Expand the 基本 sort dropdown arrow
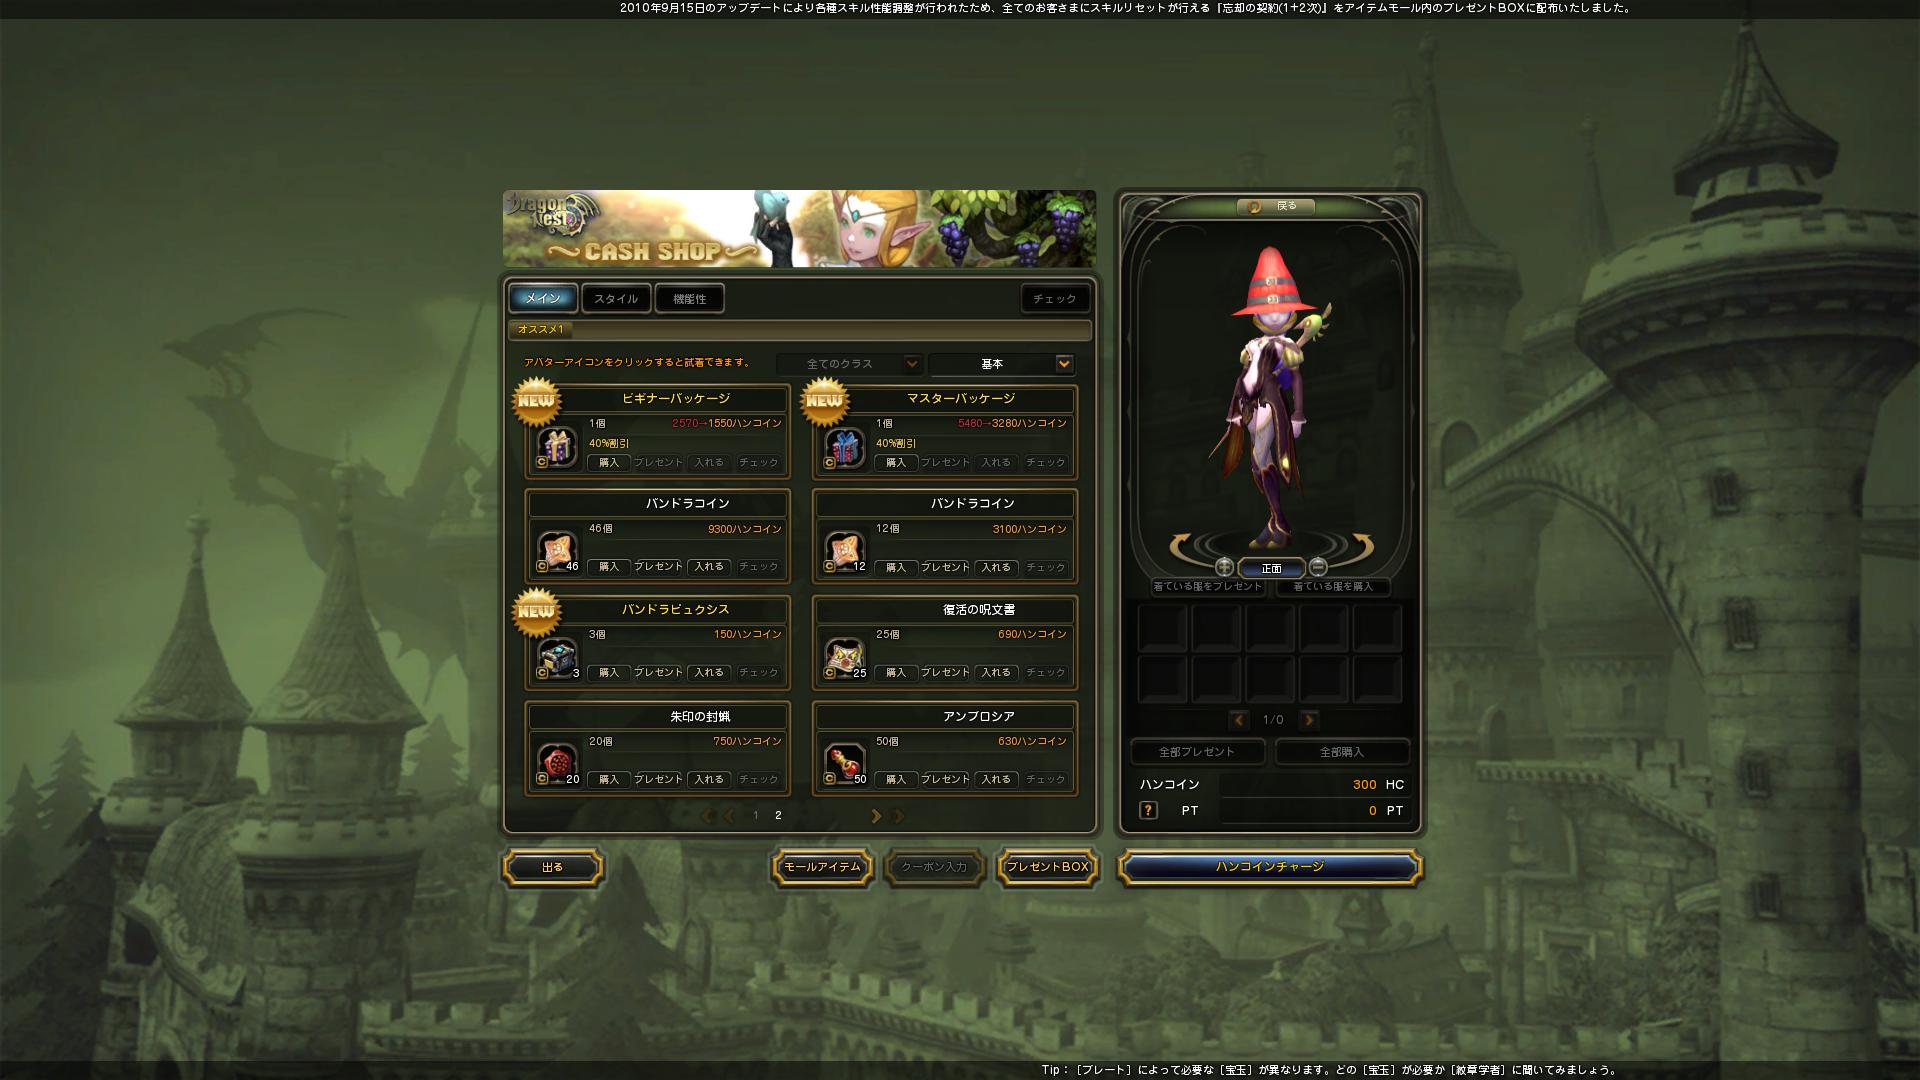The image size is (1920, 1080). [1064, 364]
